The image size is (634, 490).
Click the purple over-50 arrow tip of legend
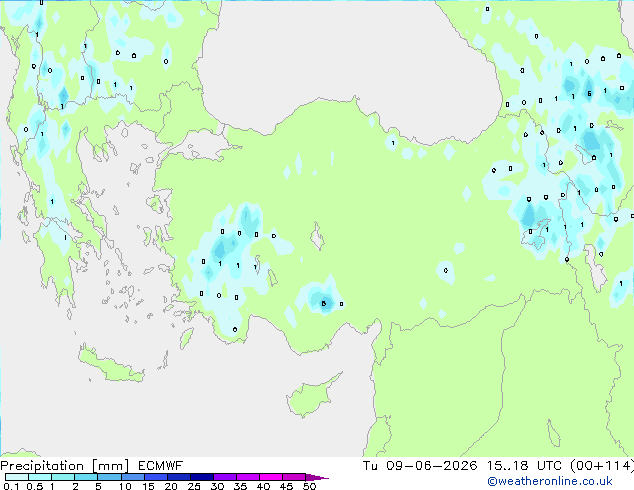(x=317, y=477)
